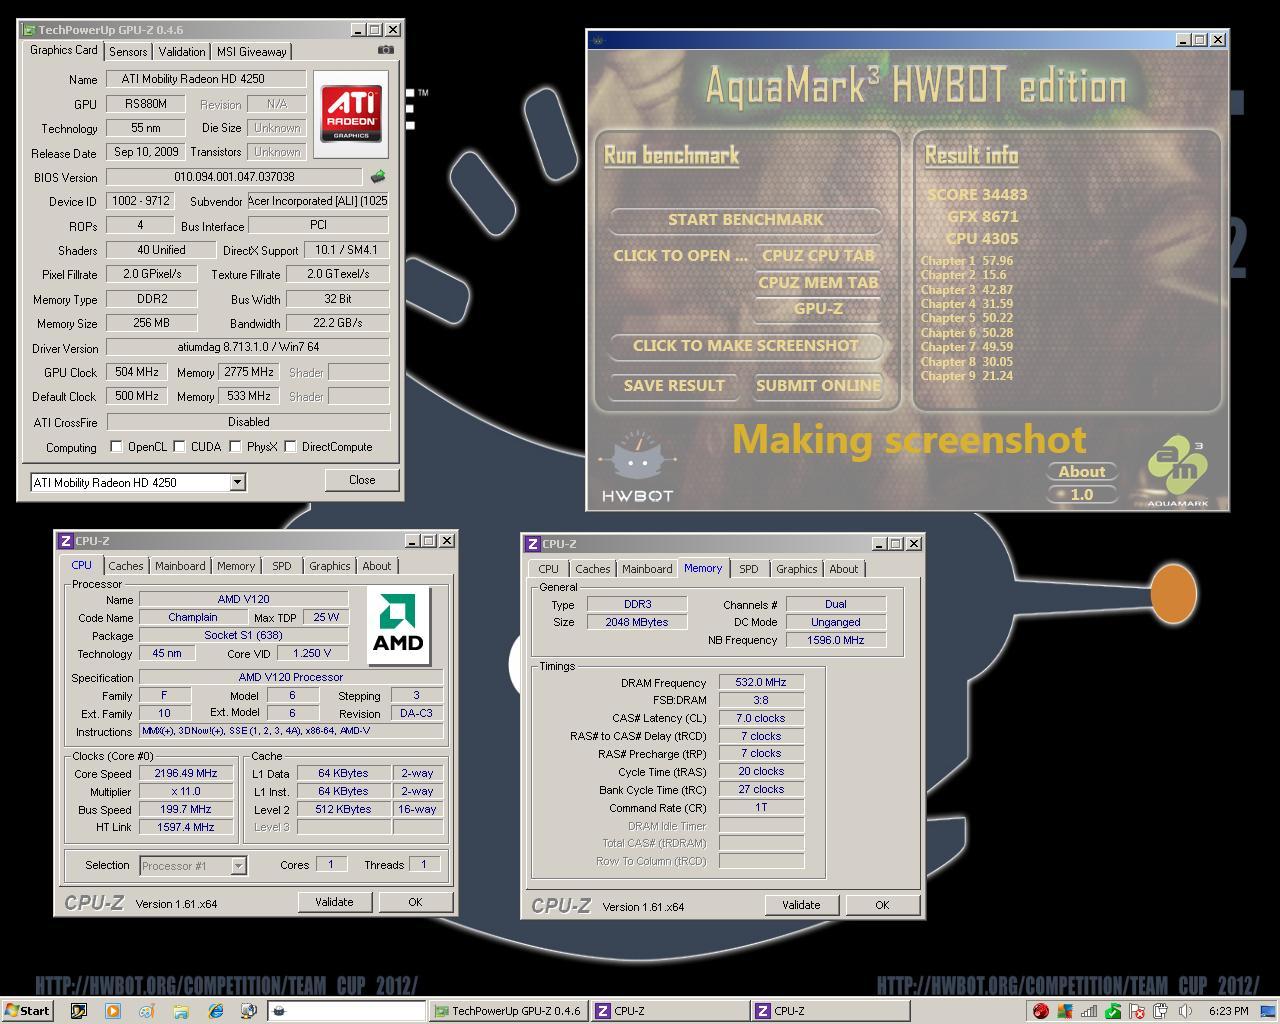Click START BENCHMARK in AquaMark
Screen dimensions: 1280x1024
coord(746,220)
